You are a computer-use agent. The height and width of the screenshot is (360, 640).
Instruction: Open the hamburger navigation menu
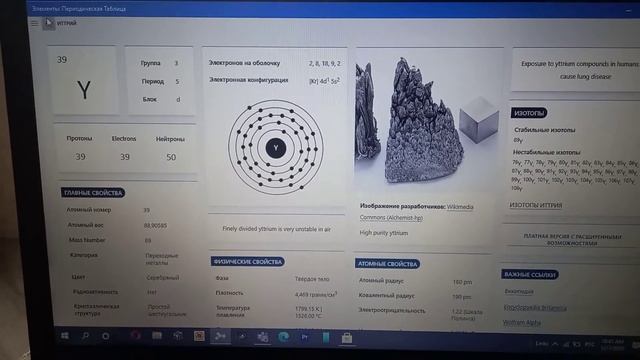click(x=35, y=23)
